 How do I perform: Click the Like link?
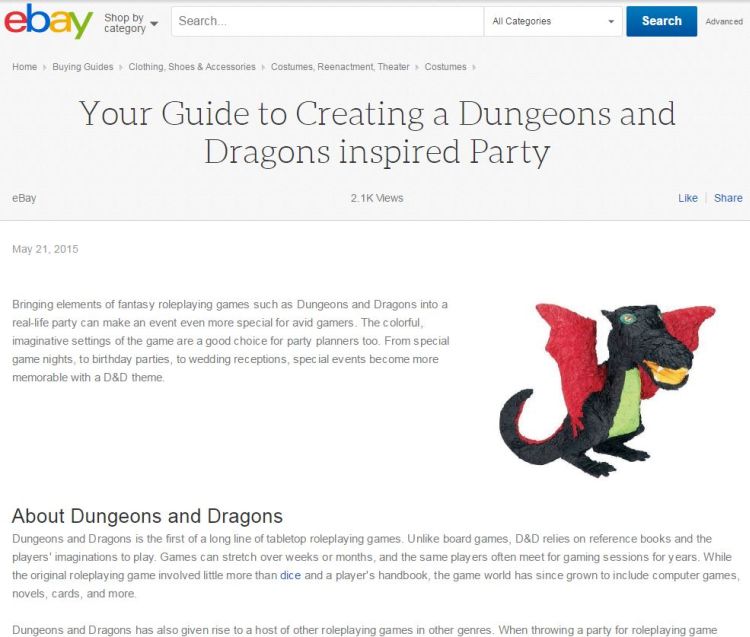688,198
